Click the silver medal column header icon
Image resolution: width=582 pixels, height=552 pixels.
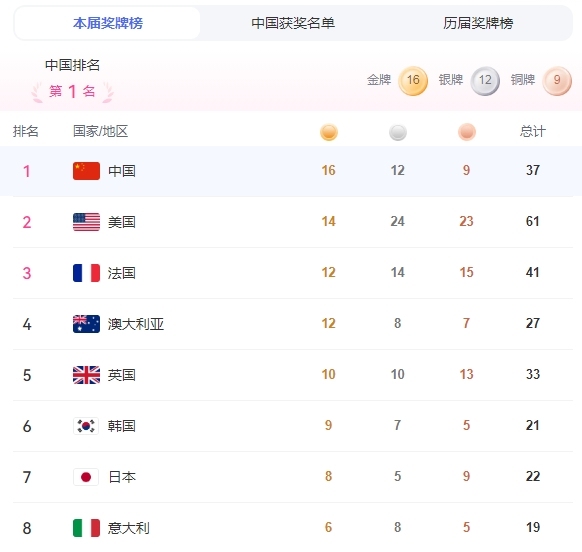[398, 132]
